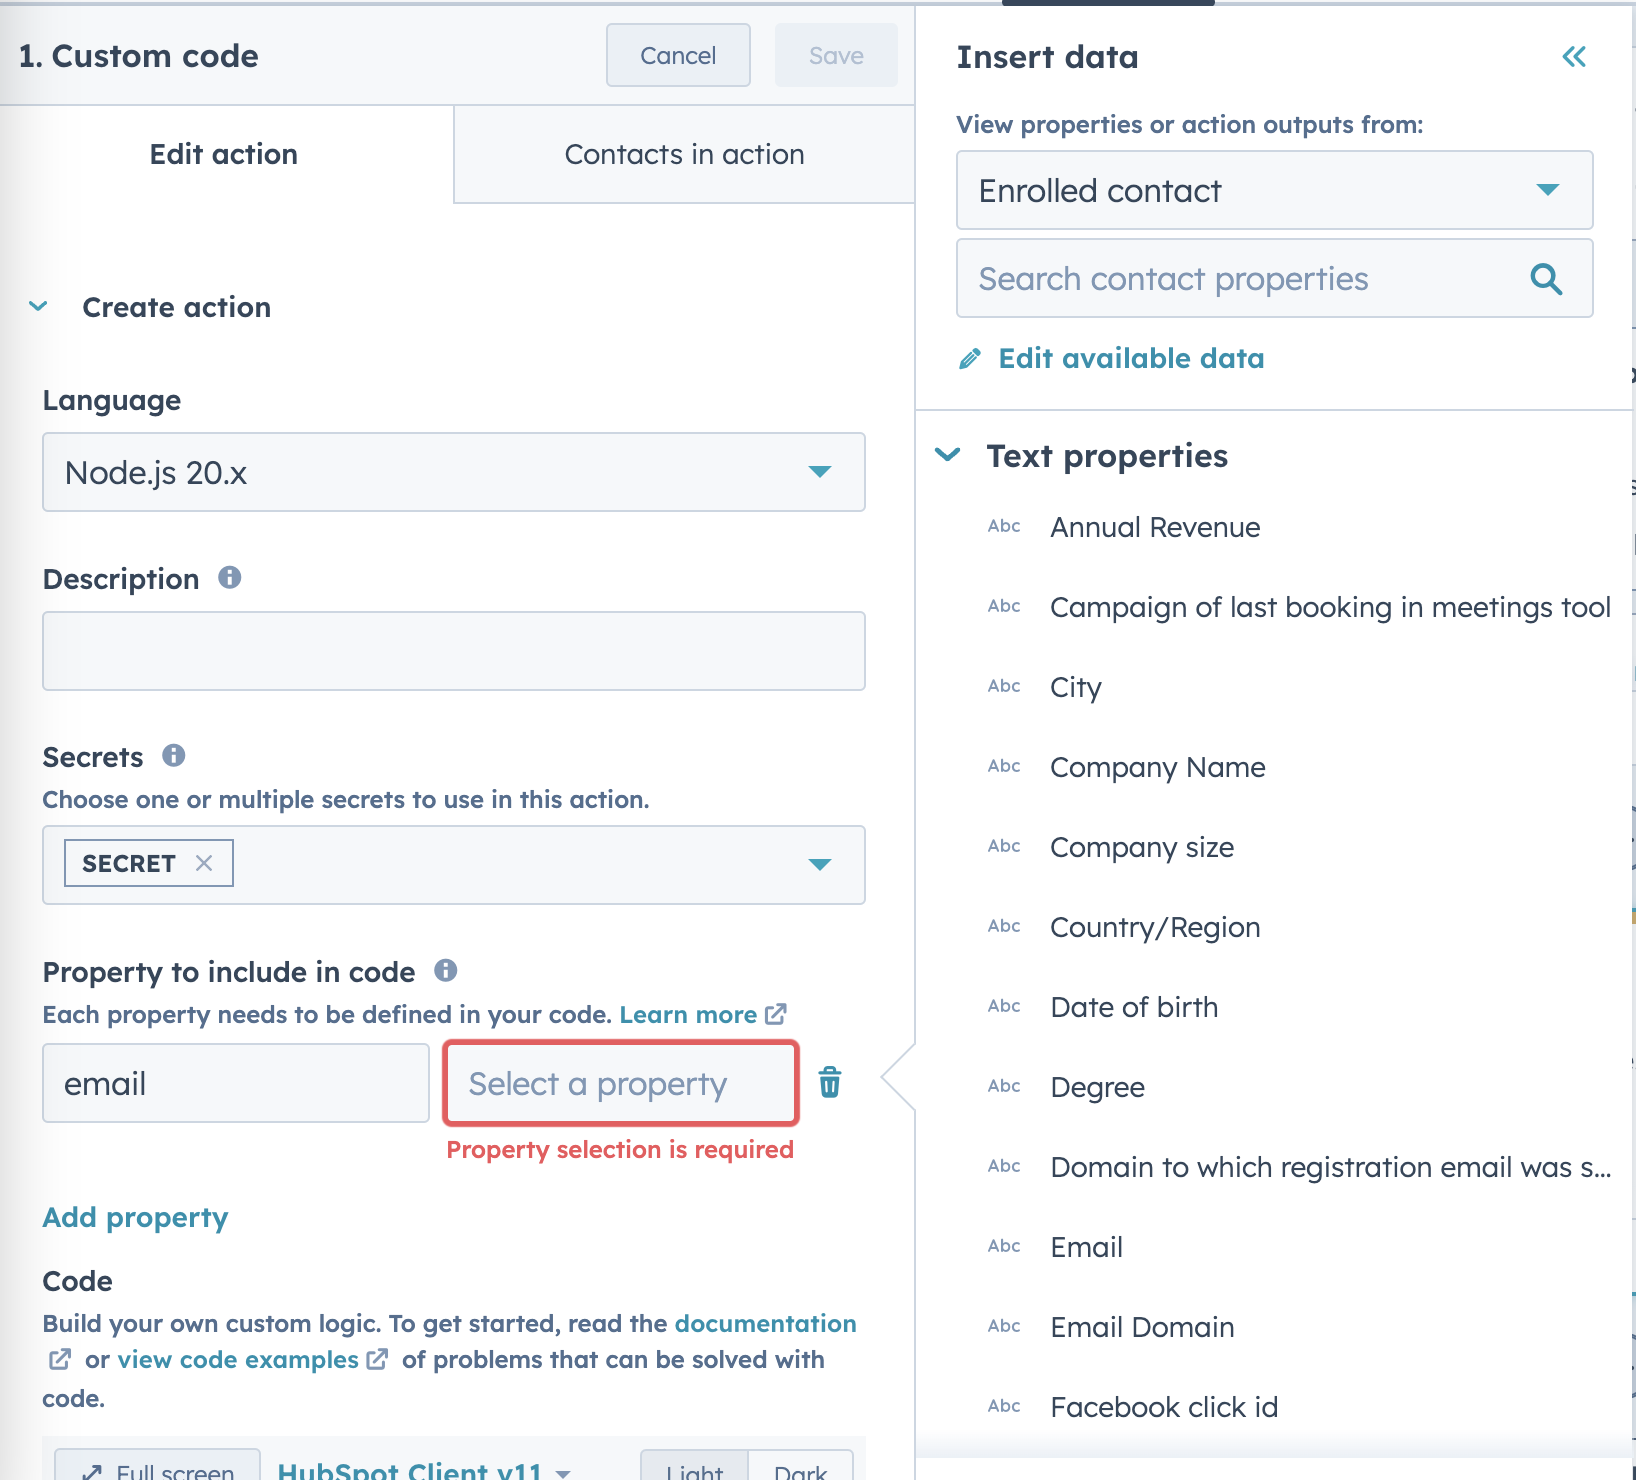Image resolution: width=1636 pixels, height=1480 pixels.
Task: Select Email Domain text property
Action: (x=1142, y=1327)
